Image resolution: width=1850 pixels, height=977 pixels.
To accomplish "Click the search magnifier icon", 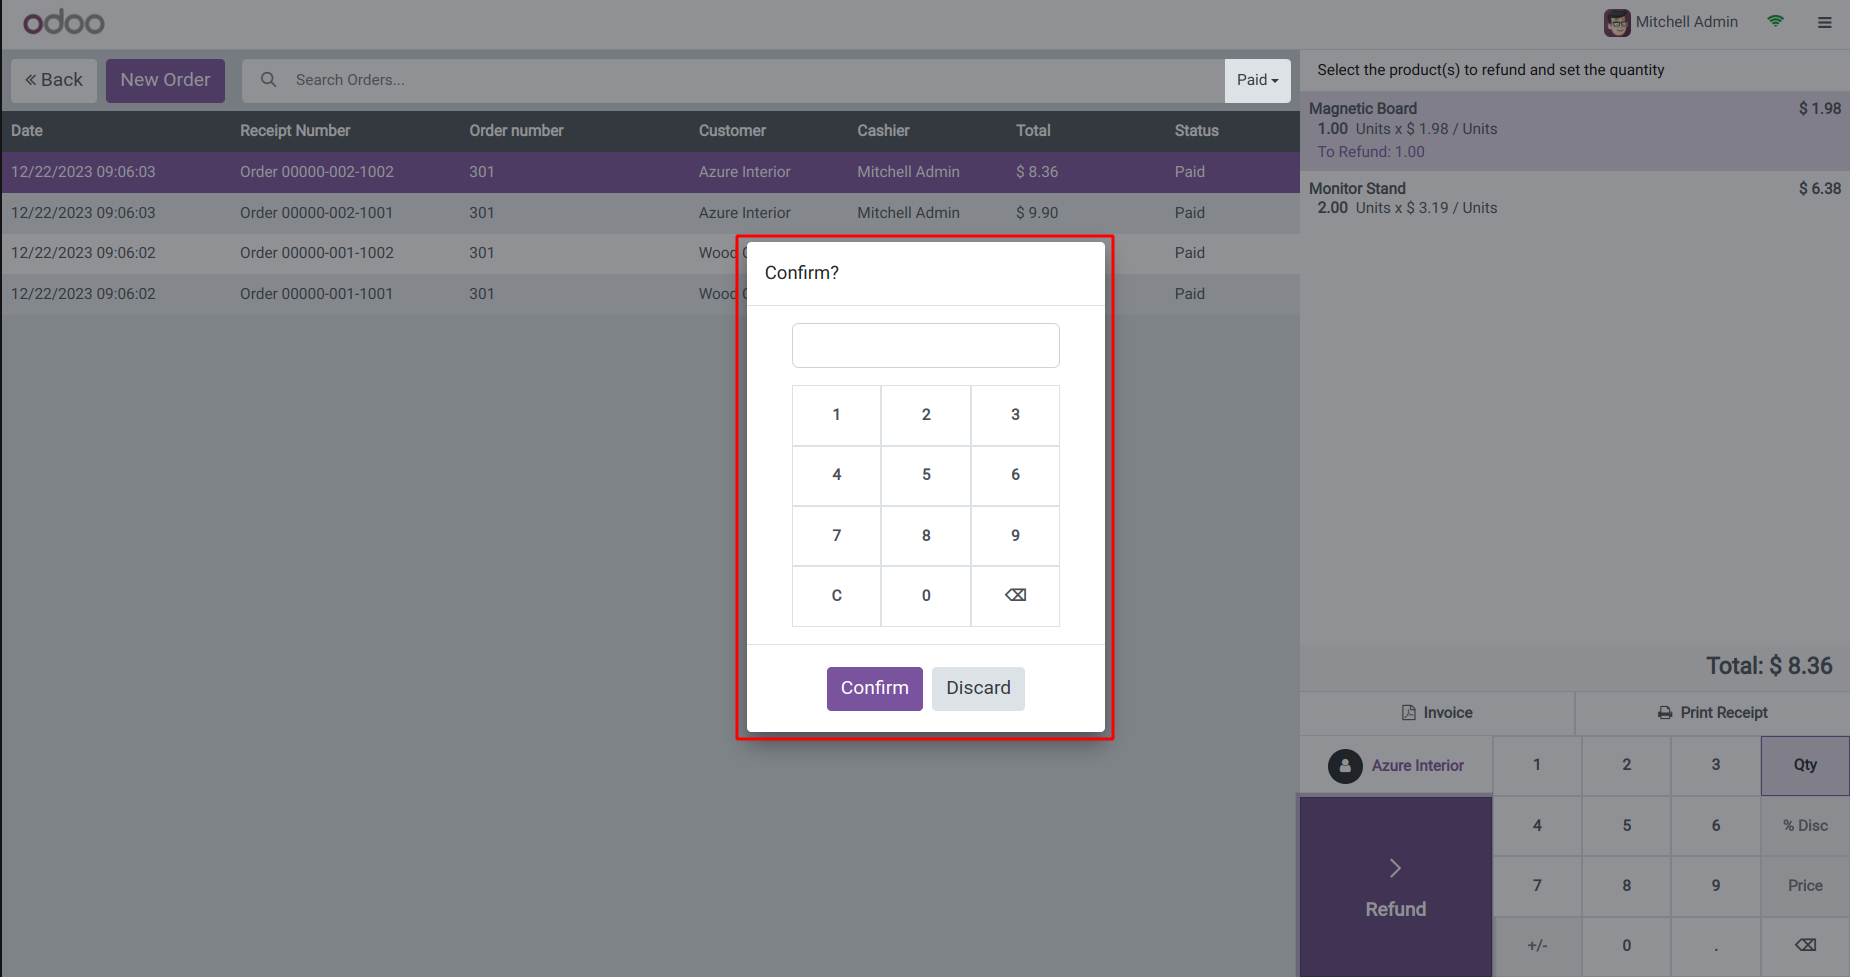I will [268, 80].
